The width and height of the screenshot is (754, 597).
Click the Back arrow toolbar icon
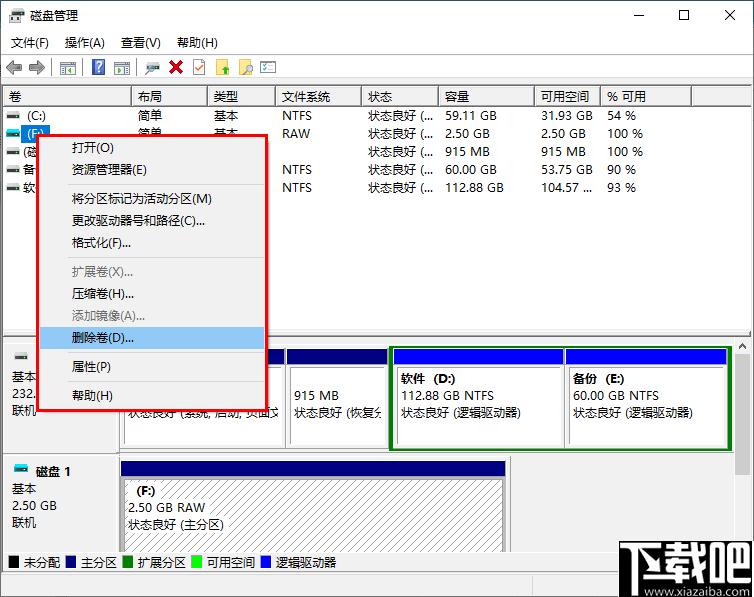point(14,67)
